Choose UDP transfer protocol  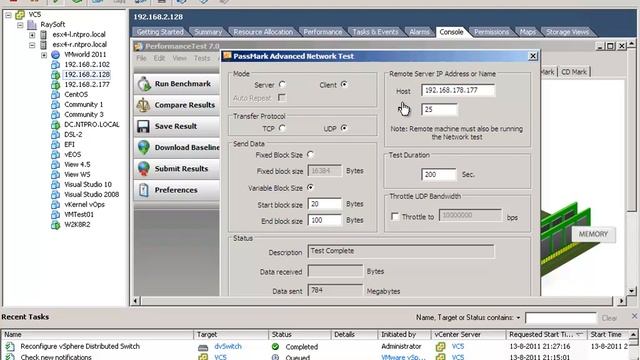(x=344, y=128)
